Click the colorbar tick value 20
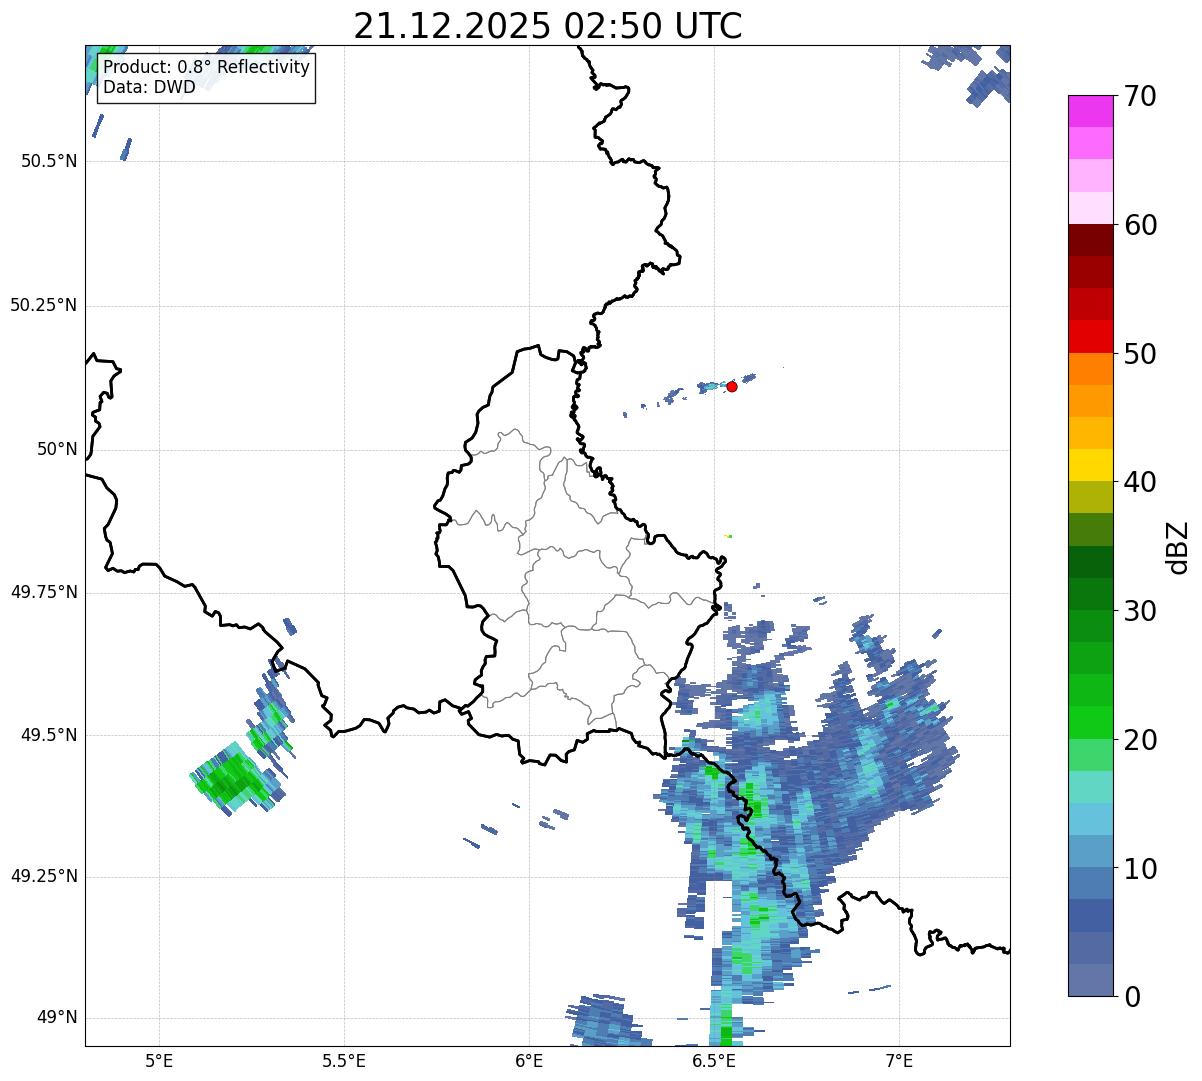Image resolution: width=1202 pixels, height=1081 pixels. pyautogui.click(x=1141, y=740)
